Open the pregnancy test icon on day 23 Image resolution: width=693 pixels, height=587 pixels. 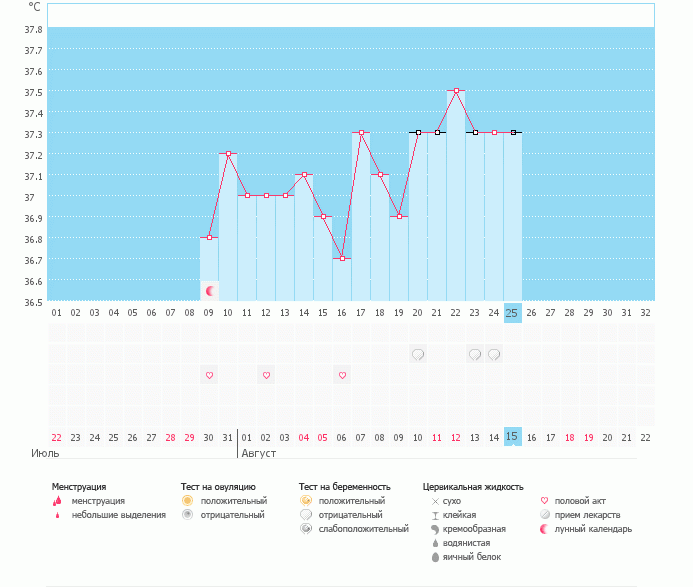point(475,354)
